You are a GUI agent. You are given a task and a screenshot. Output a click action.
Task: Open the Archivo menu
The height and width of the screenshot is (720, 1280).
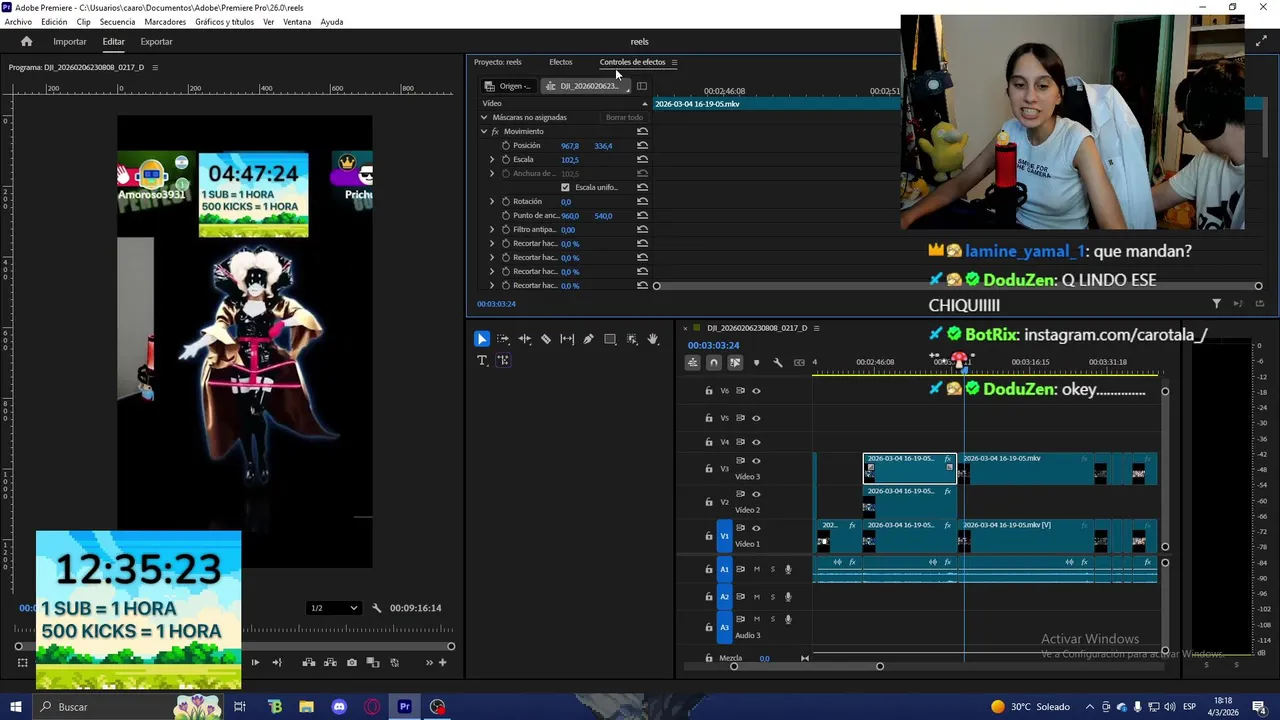pyautogui.click(x=18, y=22)
